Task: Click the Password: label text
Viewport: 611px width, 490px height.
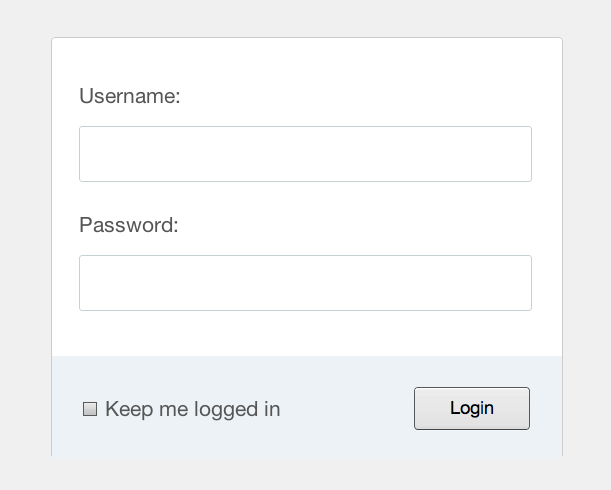Action: (x=129, y=225)
